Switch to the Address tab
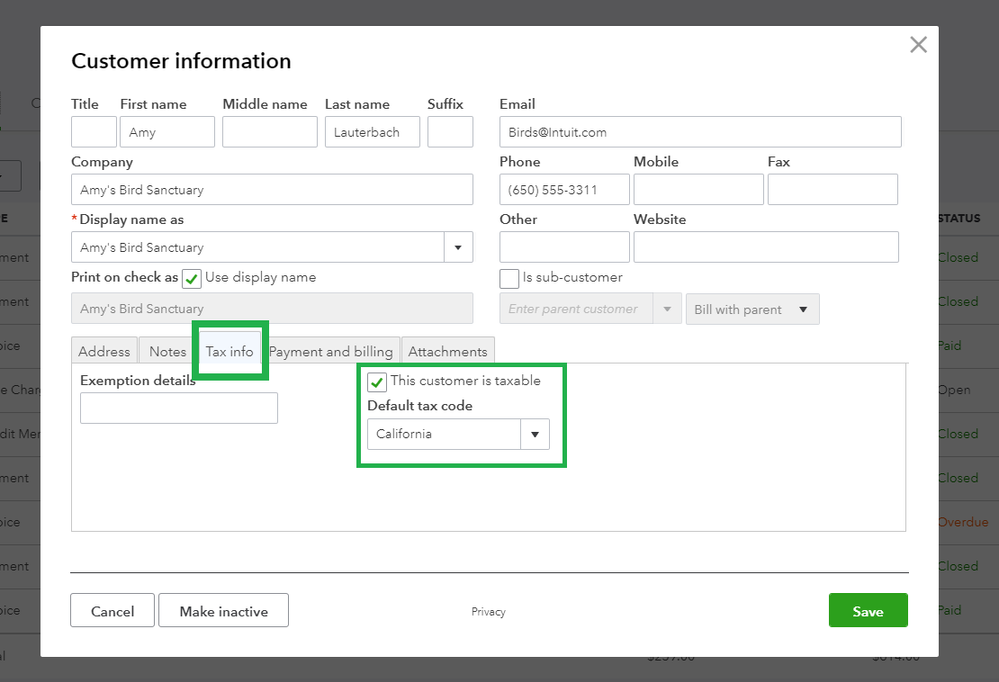The height and width of the screenshot is (682, 999). [x=104, y=351]
